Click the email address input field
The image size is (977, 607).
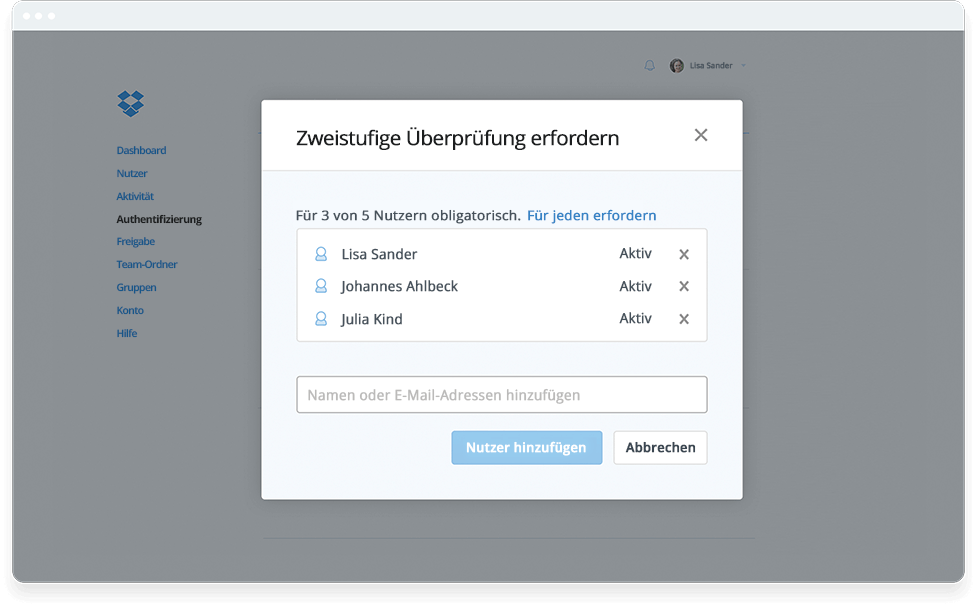pyautogui.click(x=501, y=395)
